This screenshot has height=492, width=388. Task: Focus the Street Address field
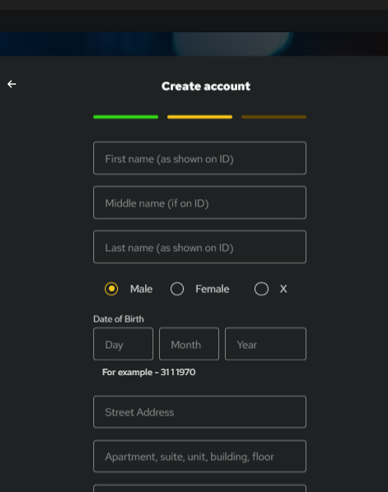pyautogui.click(x=200, y=412)
